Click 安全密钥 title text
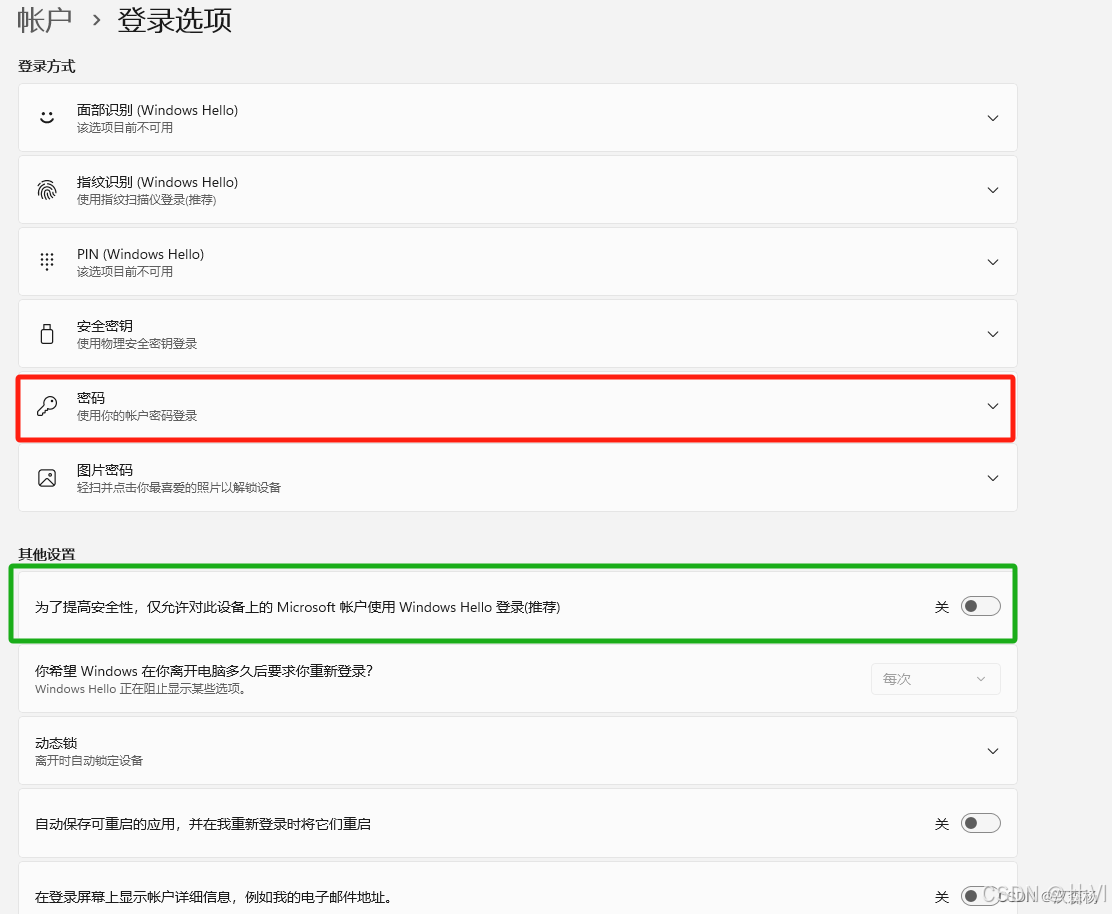This screenshot has width=1112, height=914. 105,326
